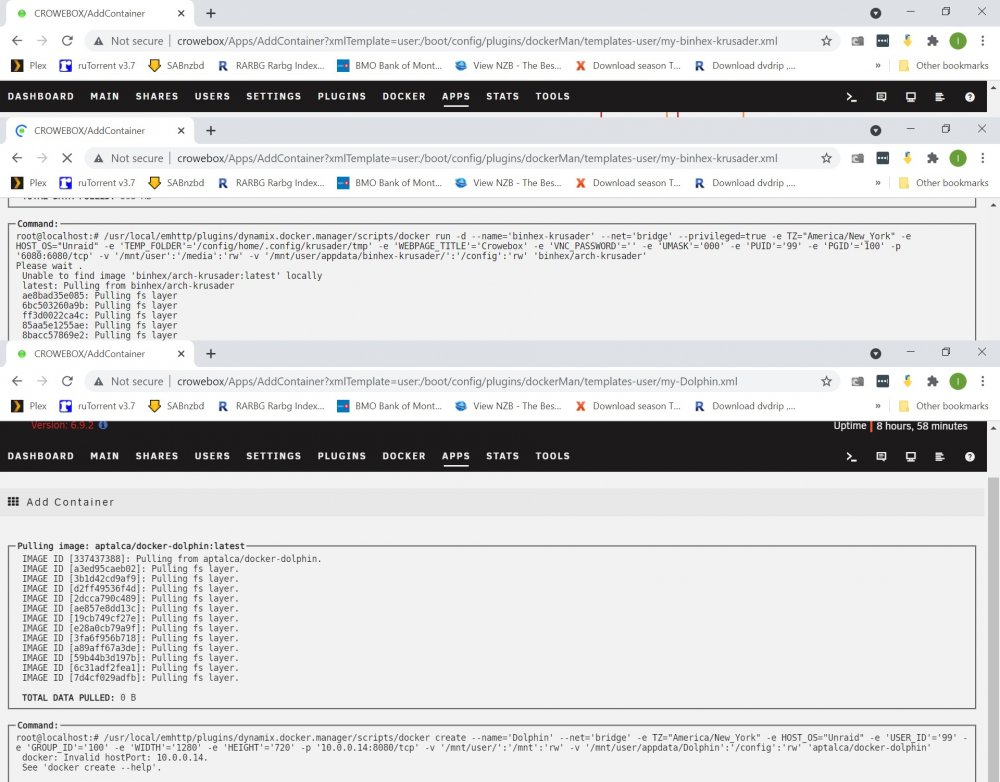Open the feedback icon in top window's Unraid bar

point(881,97)
